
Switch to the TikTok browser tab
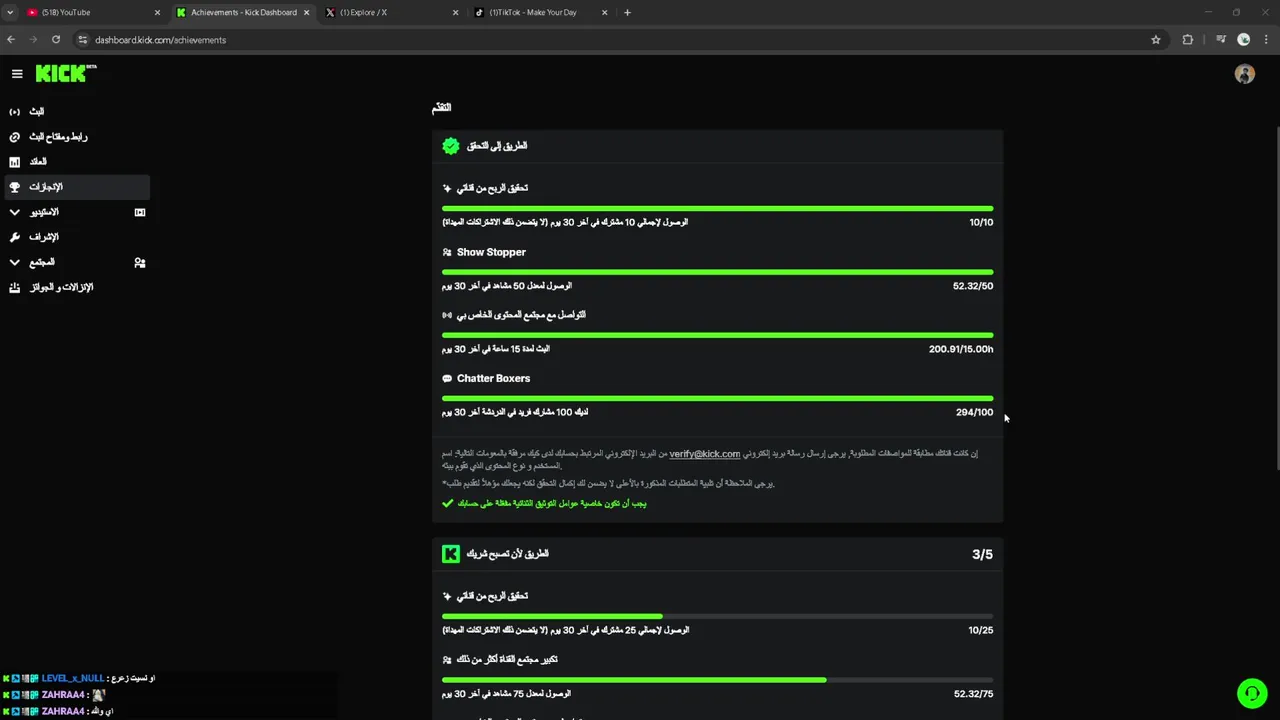tap(535, 13)
